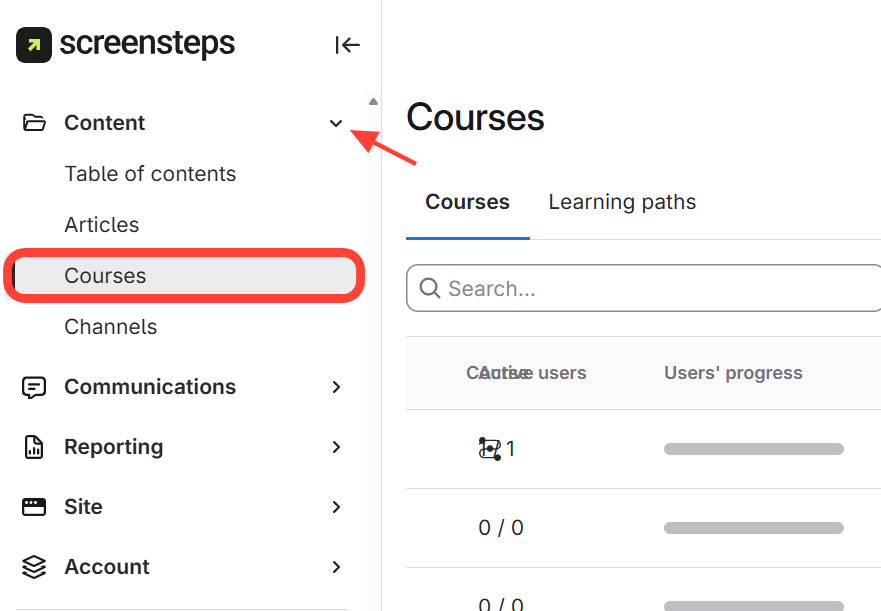
Task: Click the Account layers icon
Action: coord(34,567)
